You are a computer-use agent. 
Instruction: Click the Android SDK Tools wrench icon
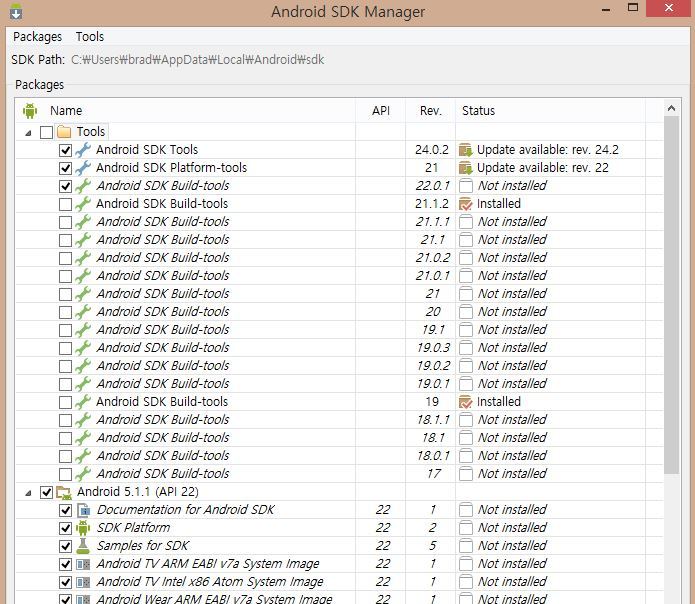coord(83,150)
